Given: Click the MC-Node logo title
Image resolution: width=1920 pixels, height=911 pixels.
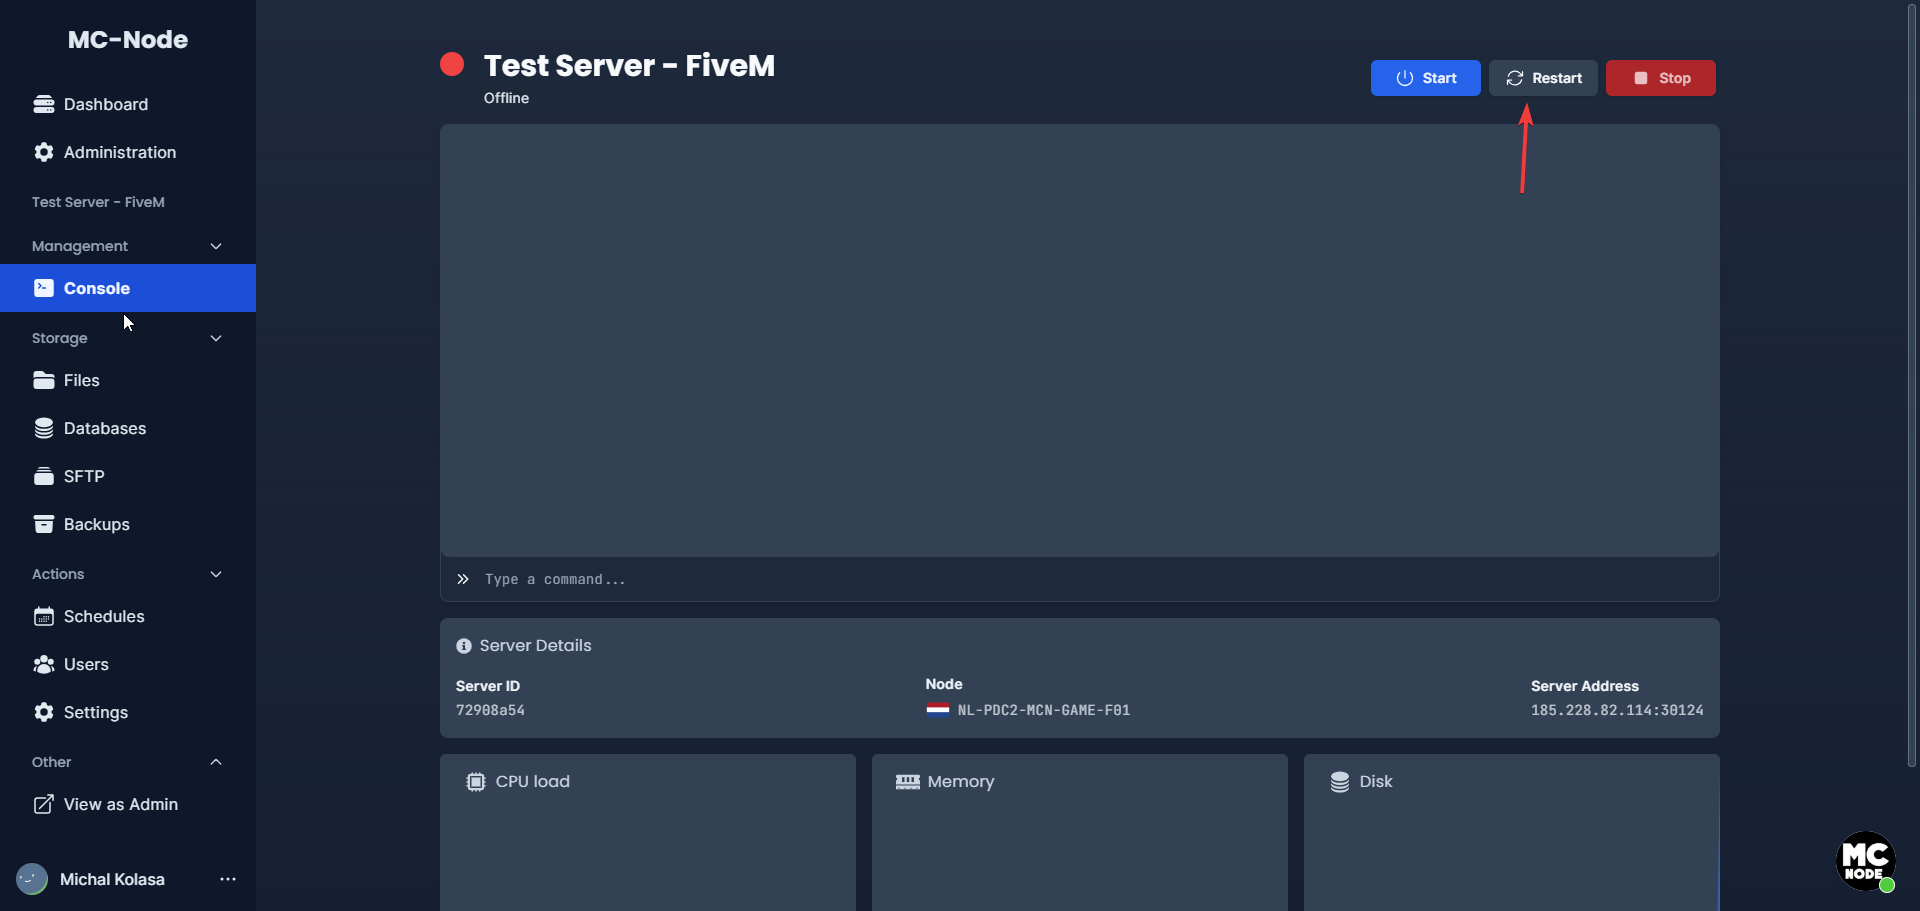Looking at the screenshot, I should (x=128, y=40).
